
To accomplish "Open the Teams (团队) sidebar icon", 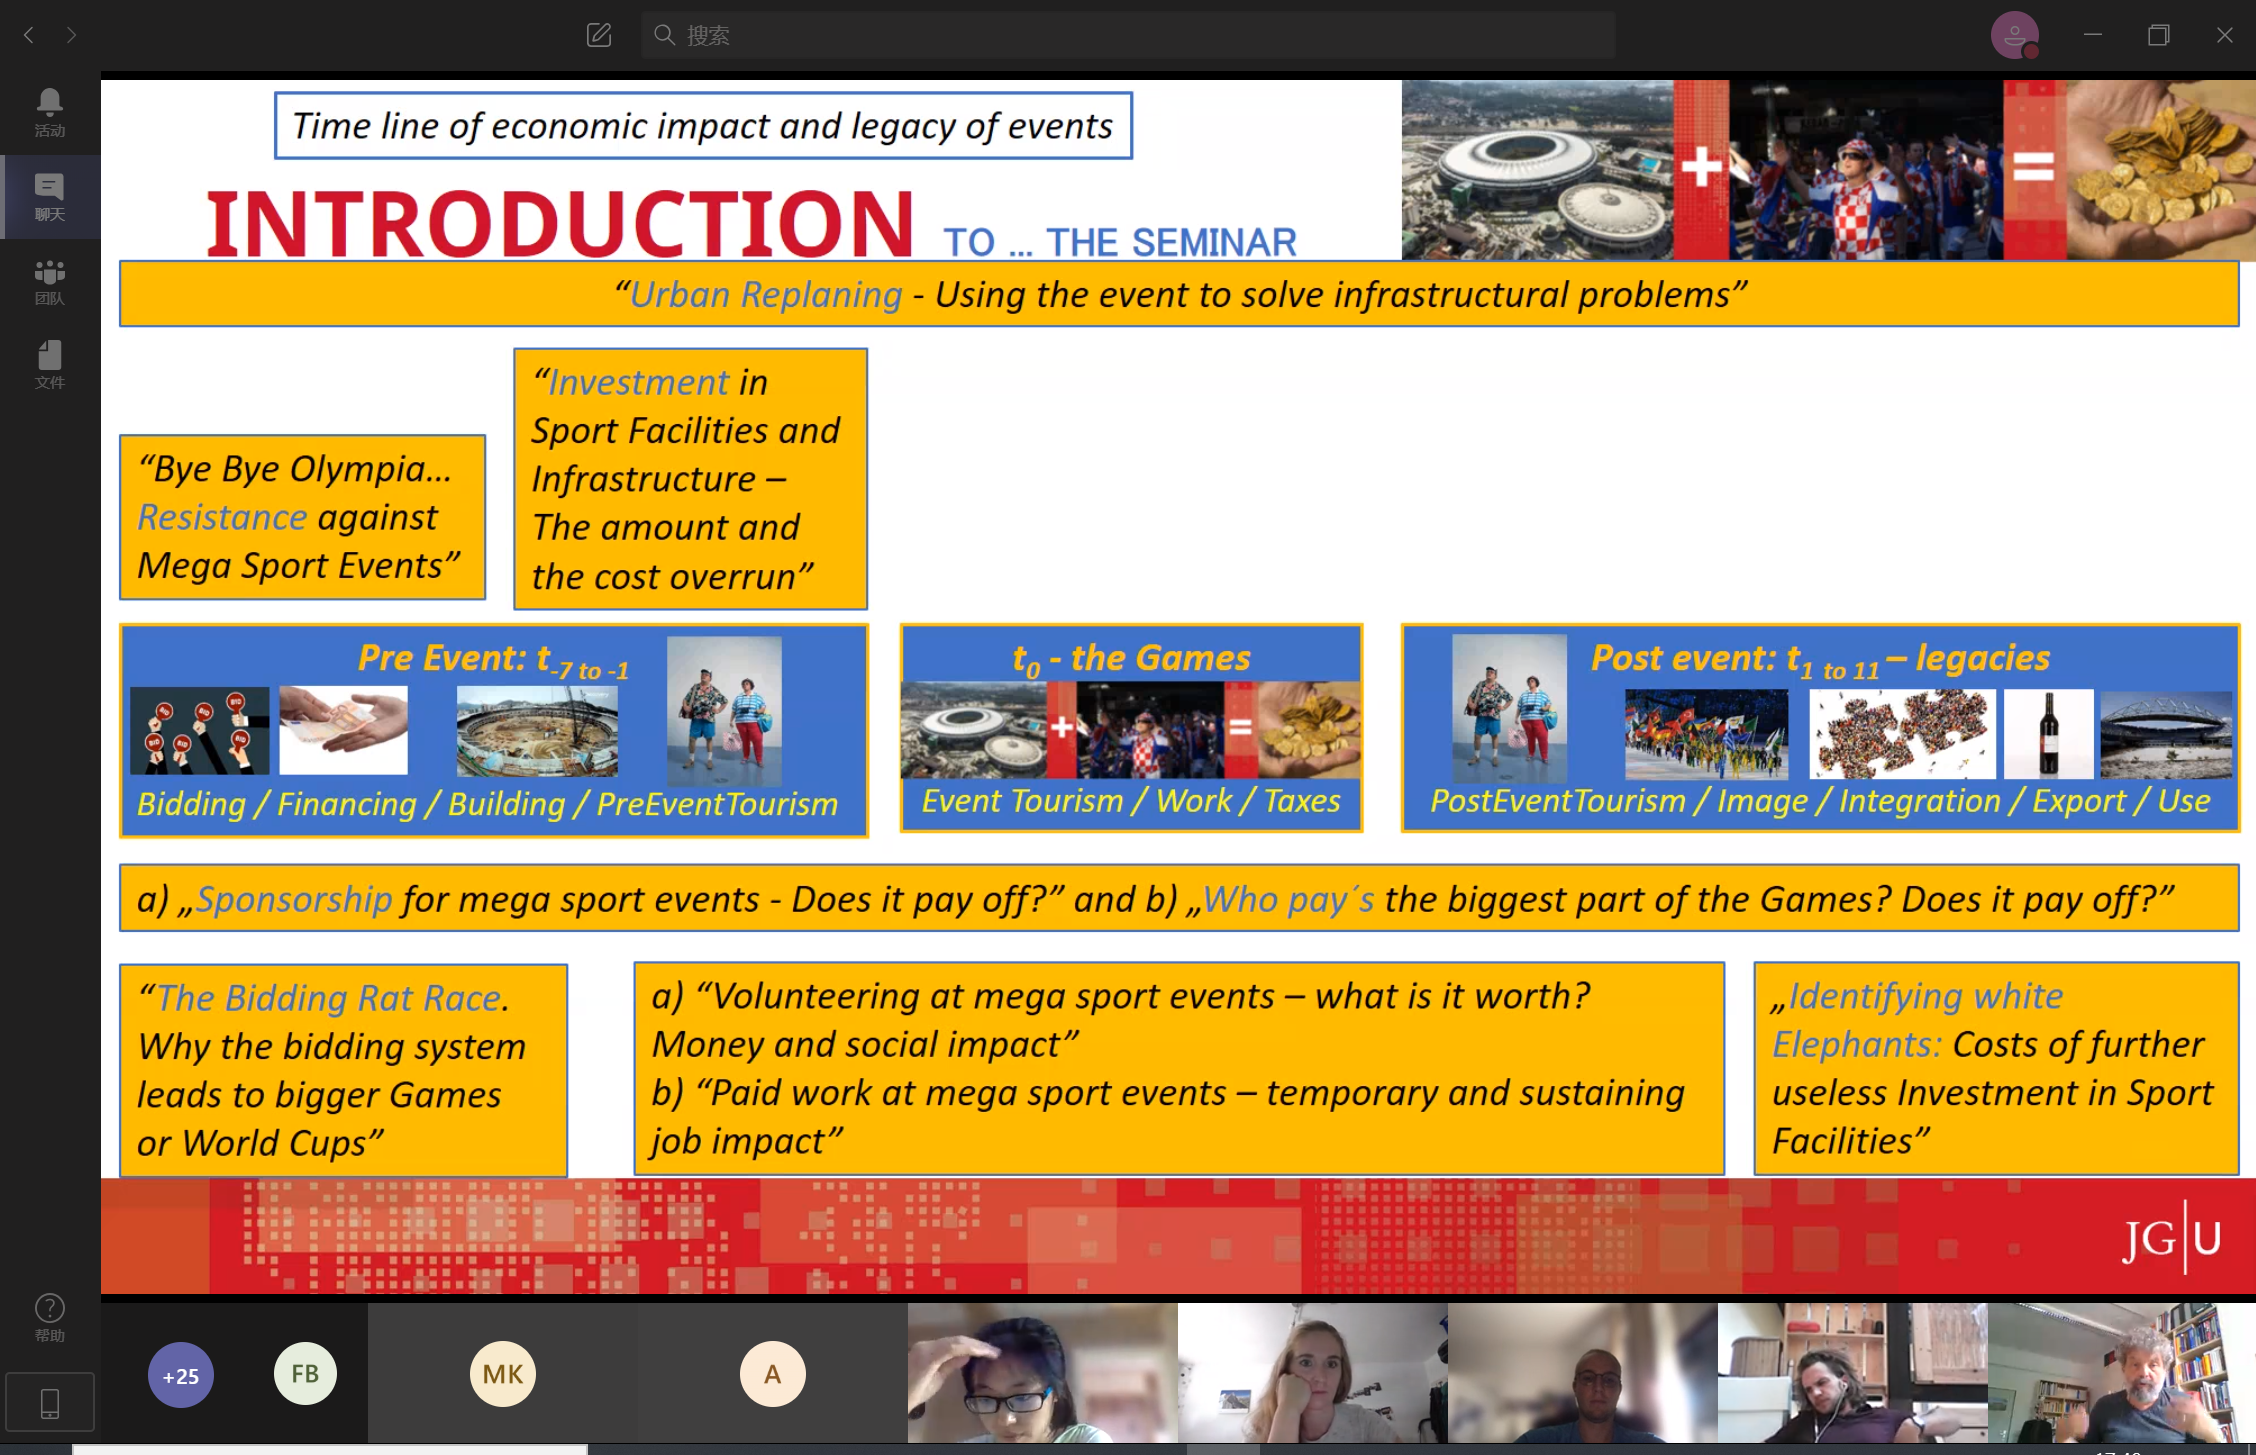I will click(x=49, y=281).
